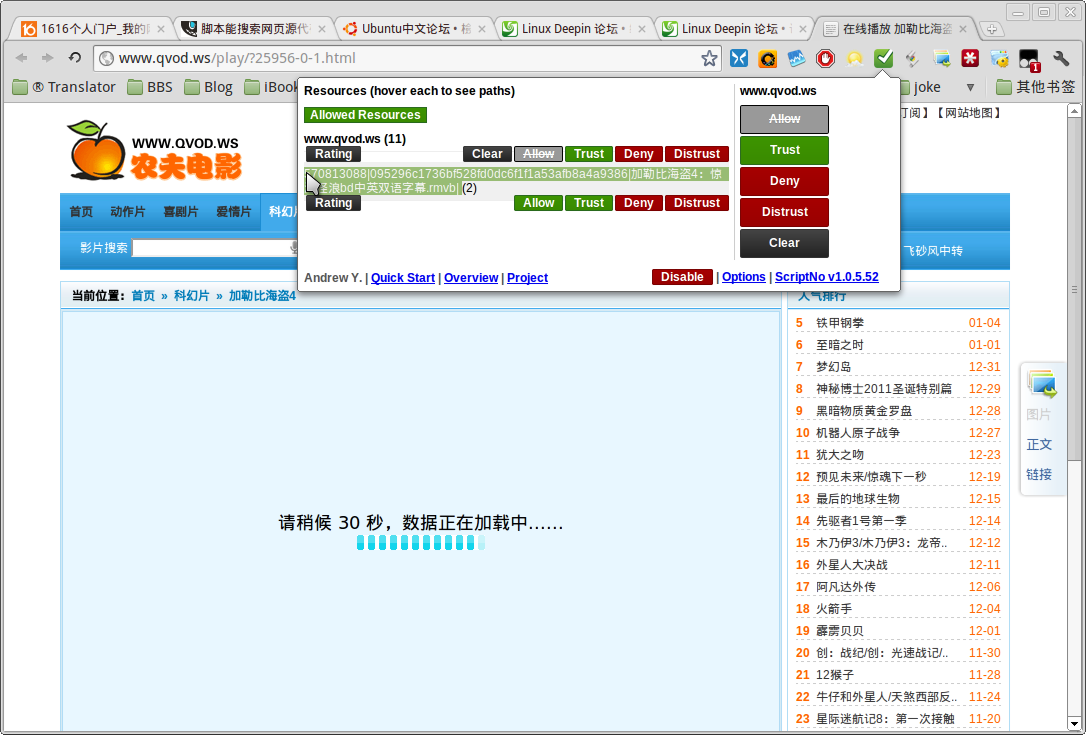The image size is (1086, 735).
Task: Open 铁甲钢拳 in the ranking list
Action: click(x=839, y=323)
